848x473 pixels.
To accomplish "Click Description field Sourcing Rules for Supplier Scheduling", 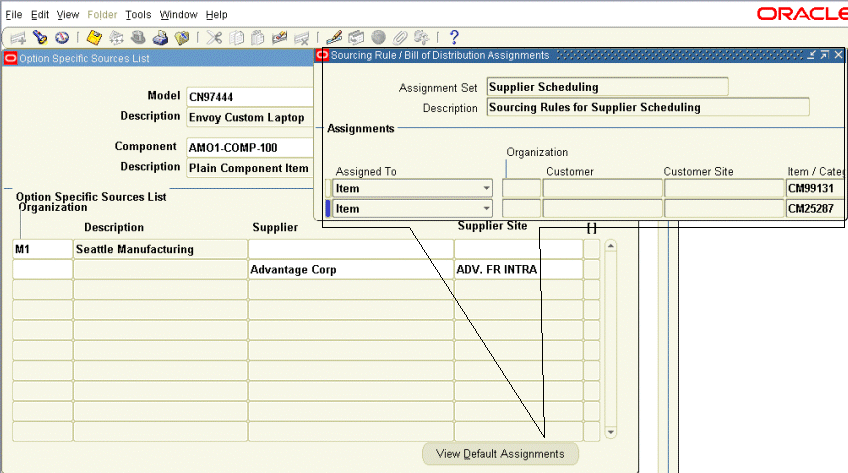I will (x=648, y=107).
